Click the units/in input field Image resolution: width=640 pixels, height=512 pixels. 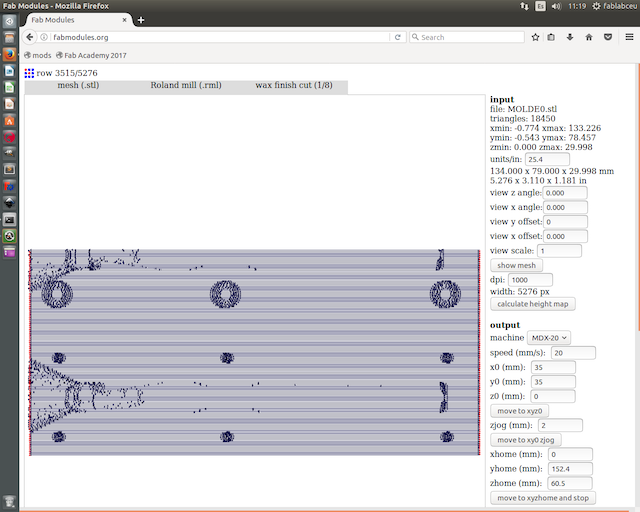547,160
